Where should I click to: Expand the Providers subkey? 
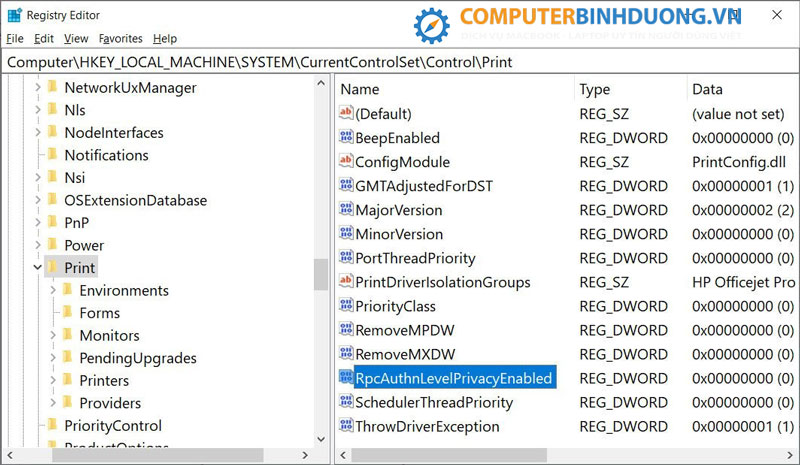pyautogui.click(x=53, y=403)
